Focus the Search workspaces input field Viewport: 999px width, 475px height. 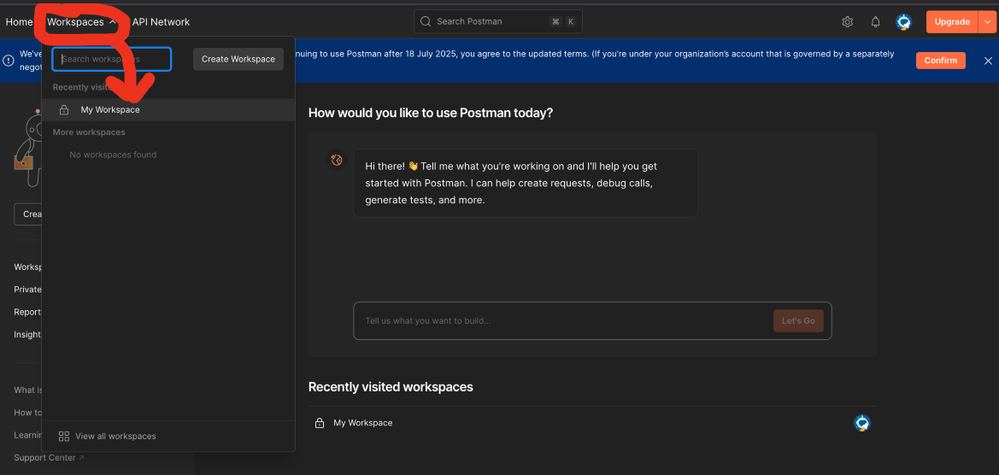coord(112,59)
